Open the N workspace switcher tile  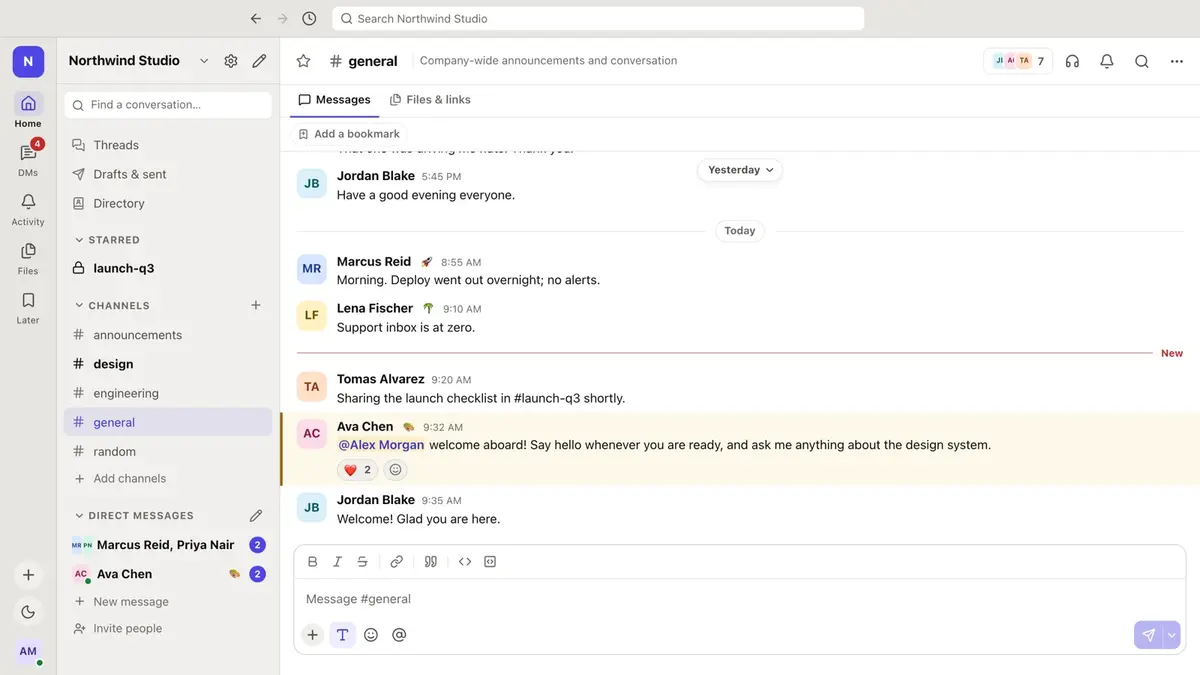coord(28,61)
